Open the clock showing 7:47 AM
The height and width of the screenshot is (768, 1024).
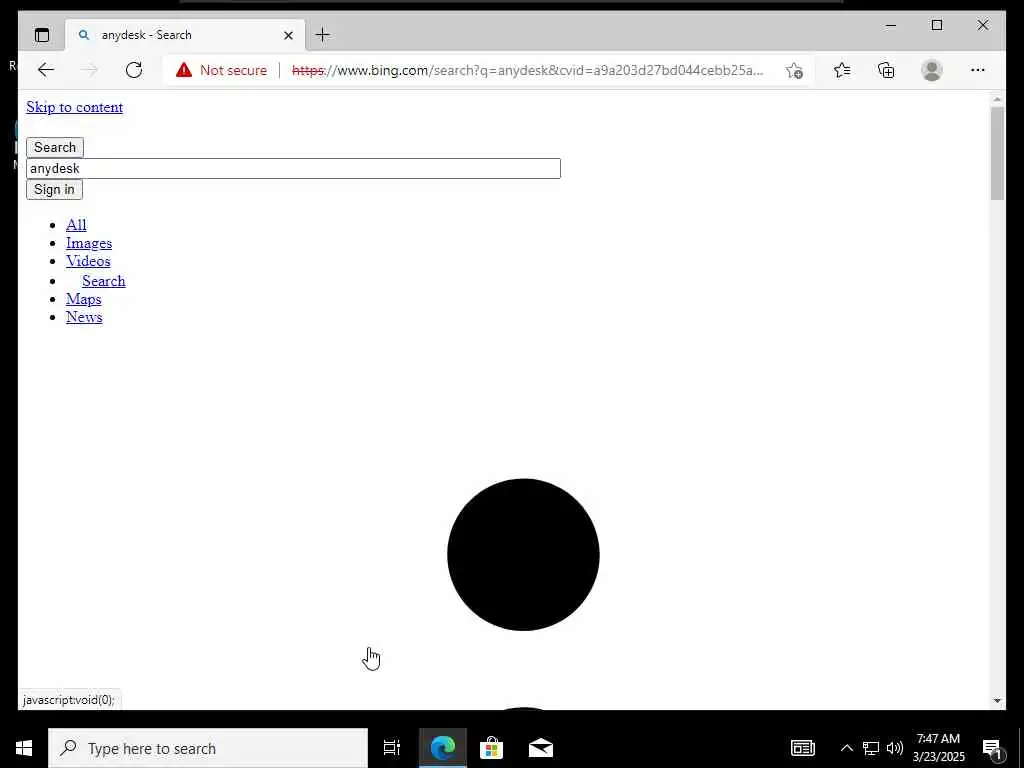pos(938,748)
